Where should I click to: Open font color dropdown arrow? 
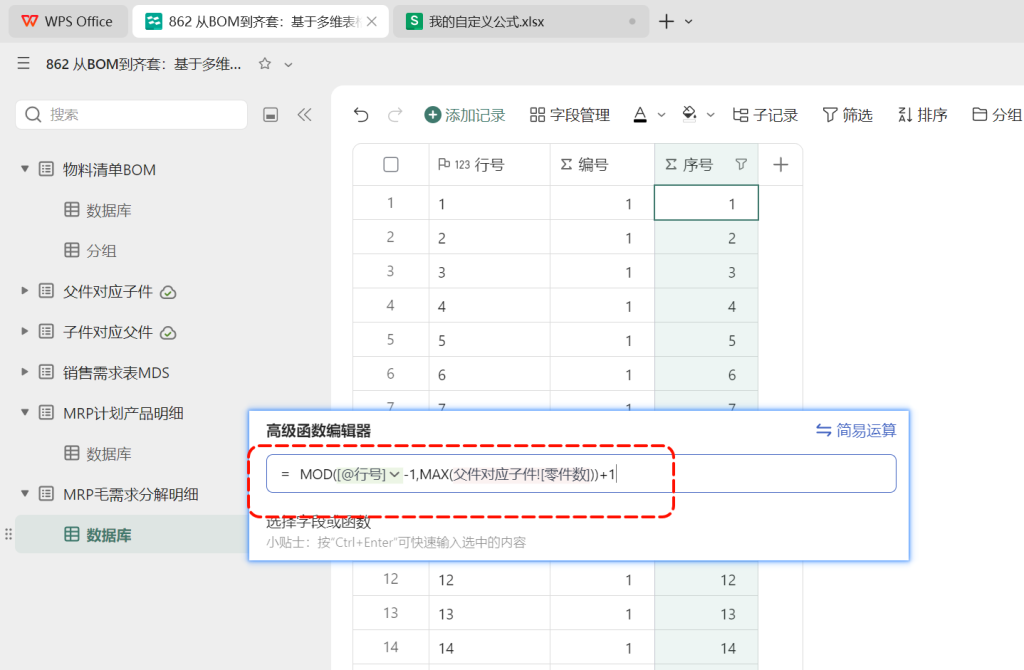(661, 115)
